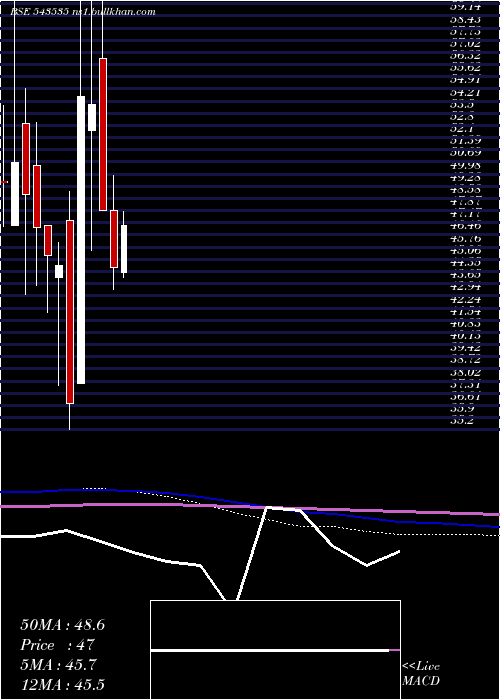500x700 pixels.
Task: Click the <<Live MACD label
Action: coord(421,673)
